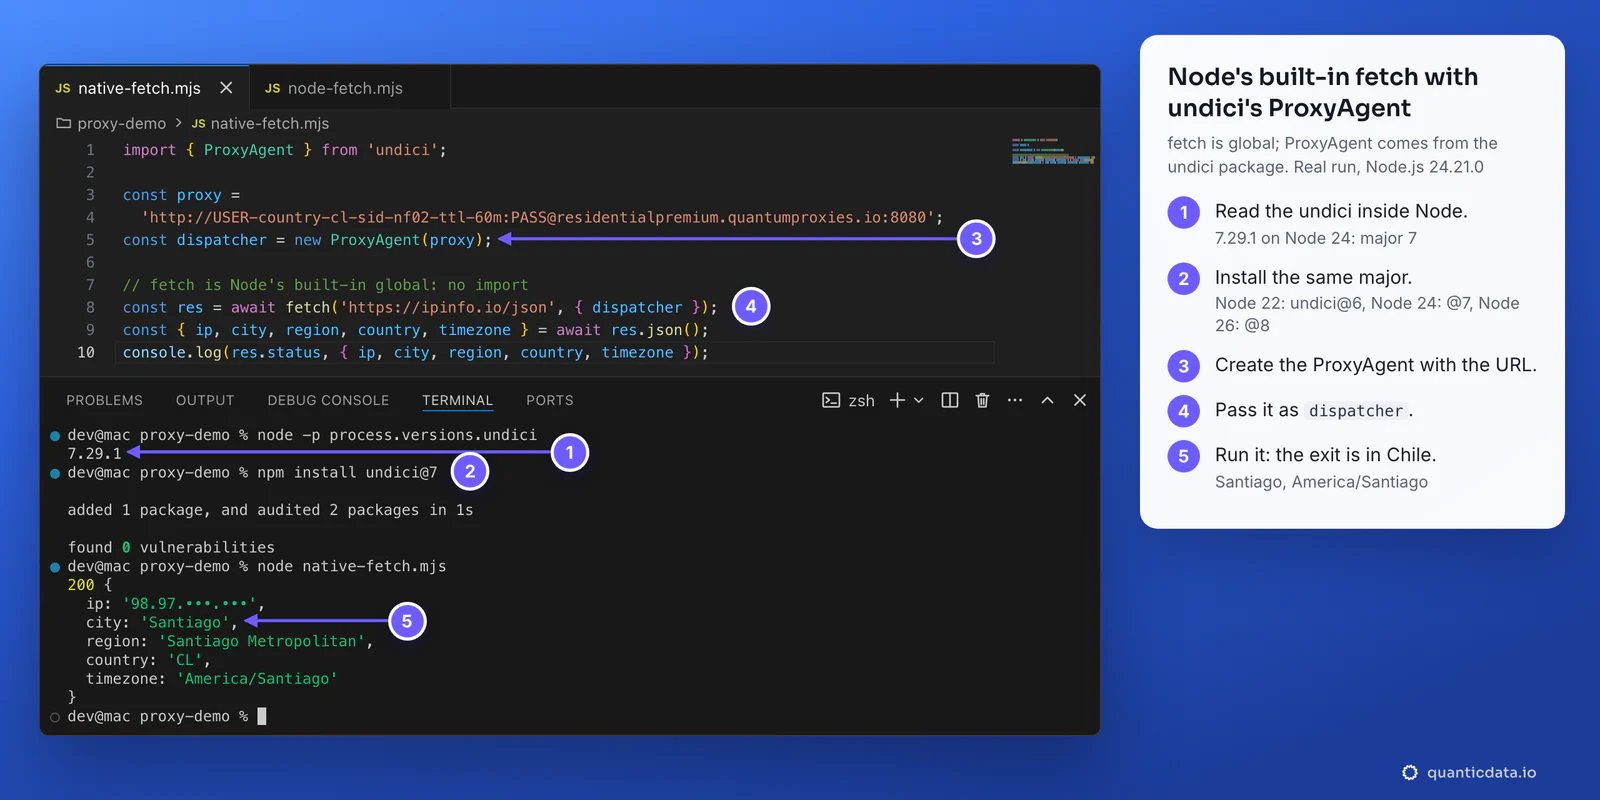Switch to the DEBUG CONSOLE tab
The image size is (1600, 800).
(328, 400)
